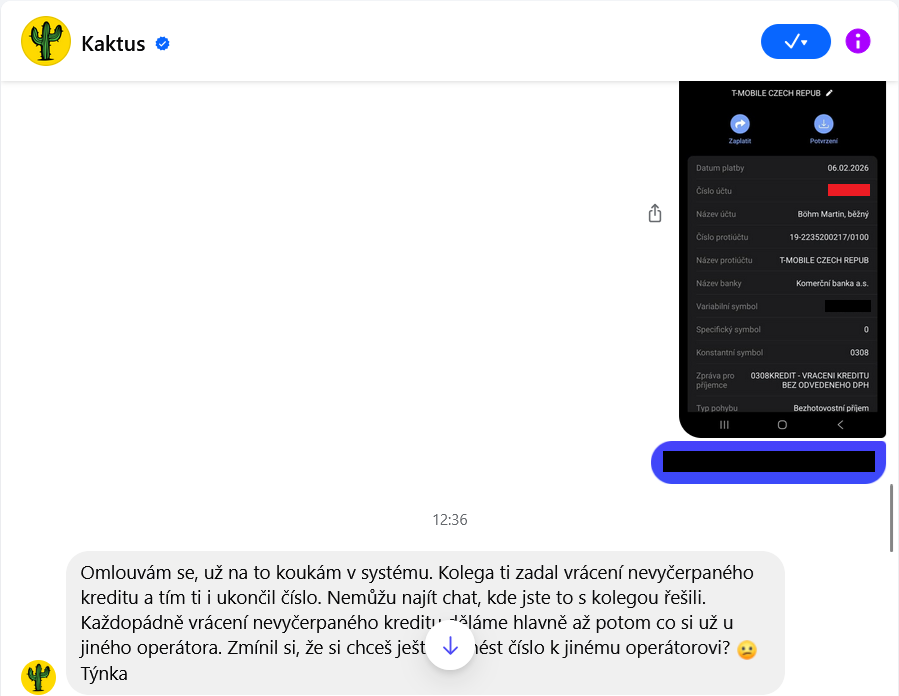899x696 pixels.
Task: Click the redacted blue sent message bubble
Action: (768, 462)
